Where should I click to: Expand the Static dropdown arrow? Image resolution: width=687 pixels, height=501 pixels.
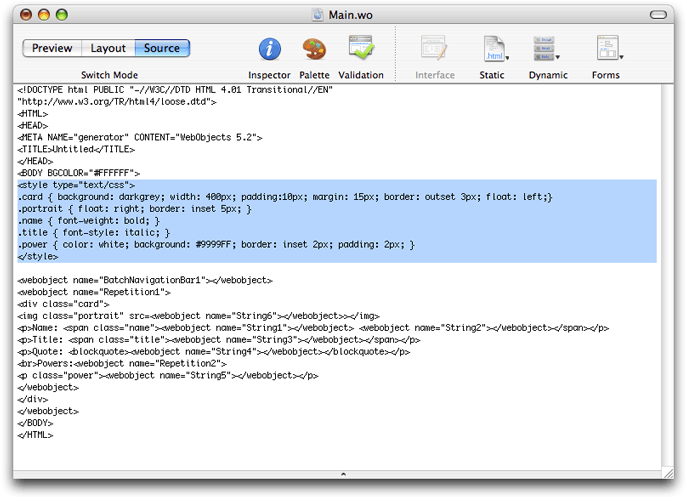508,58
